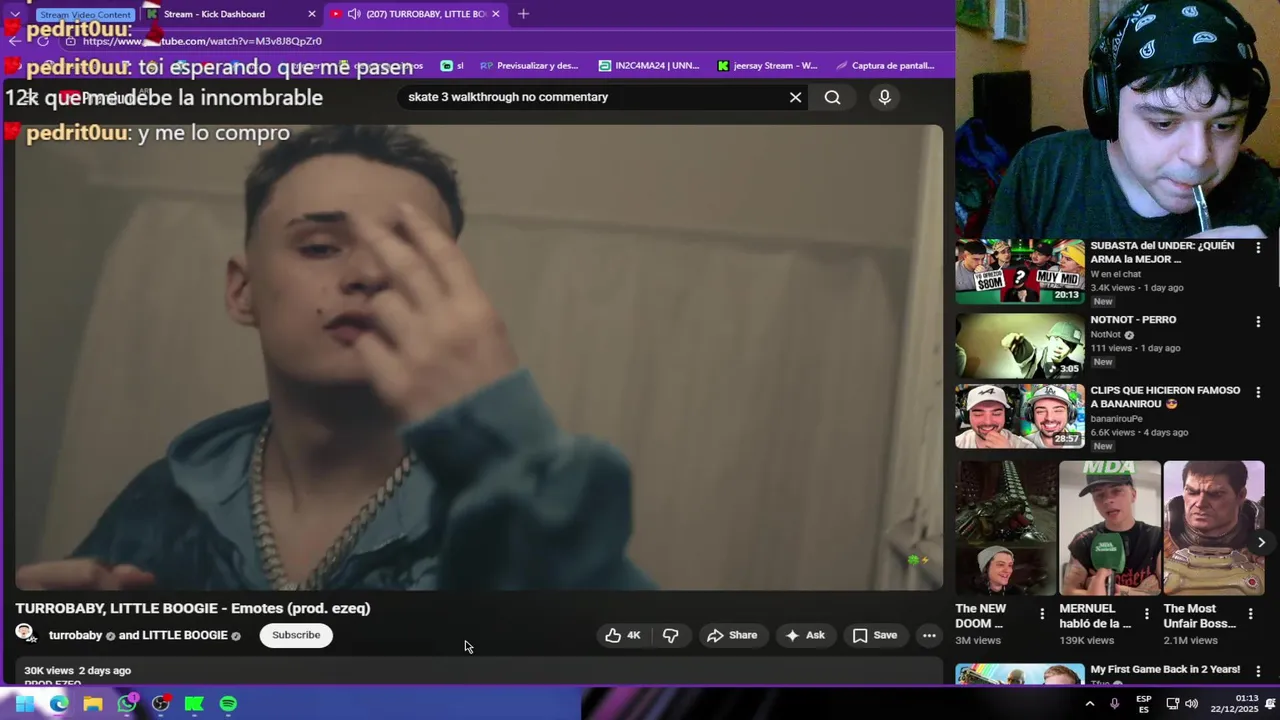Viewport: 1280px width, 720px height.
Task: Switch to Stream - Kick Dashboard tab
Action: (214, 14)
